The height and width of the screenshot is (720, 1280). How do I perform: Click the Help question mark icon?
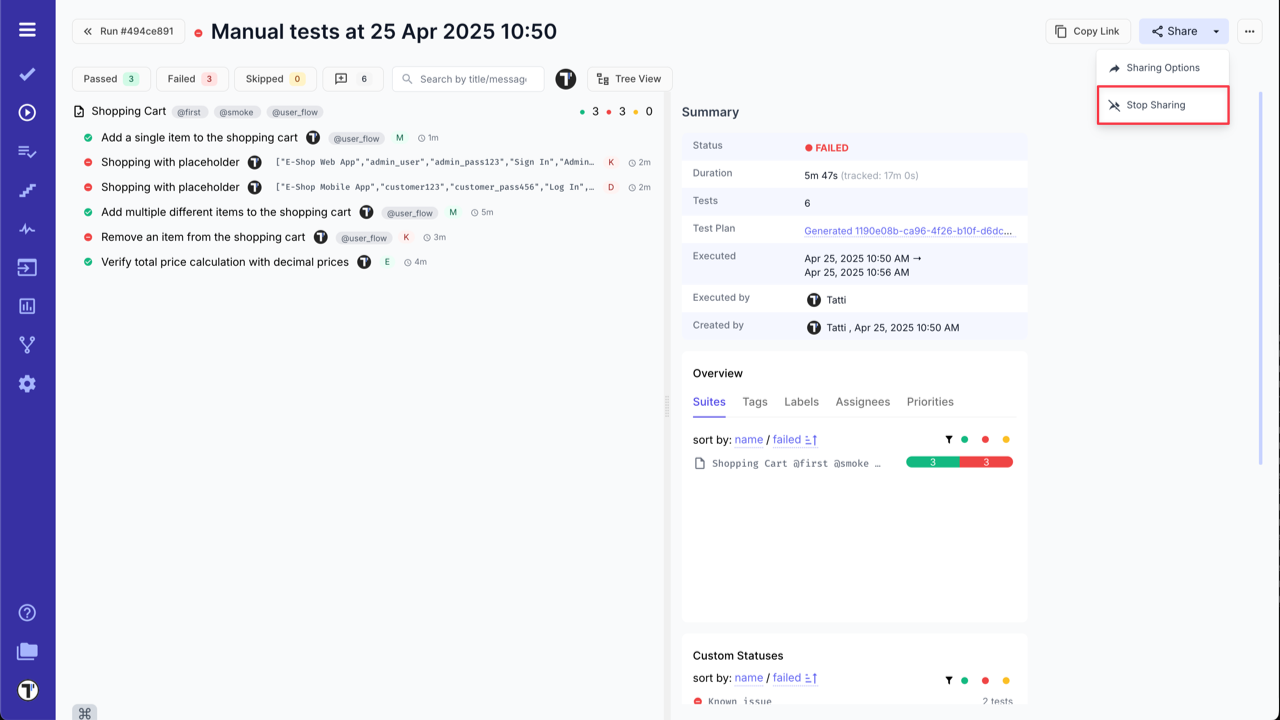27,612
